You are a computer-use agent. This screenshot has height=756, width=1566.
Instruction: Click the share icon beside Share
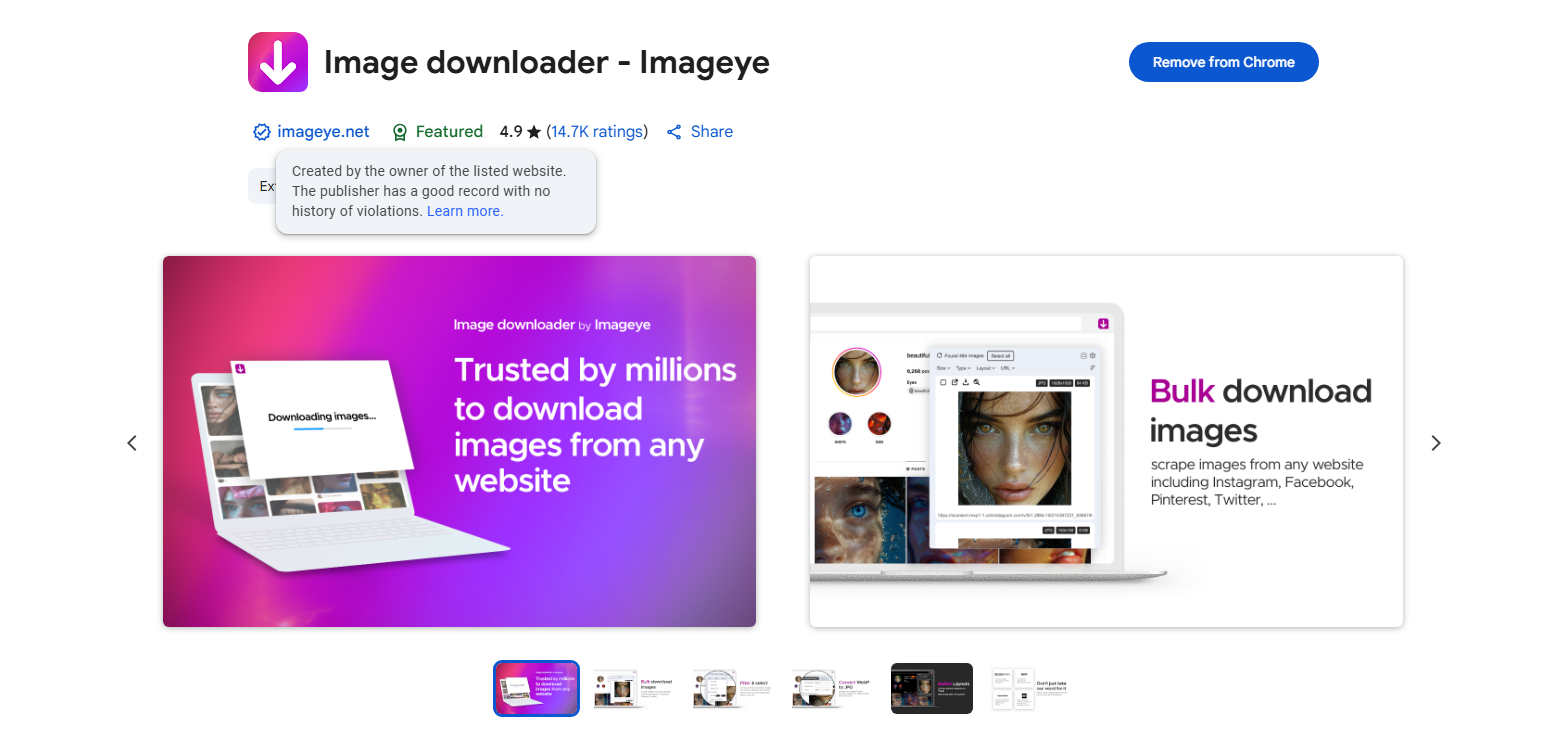point(674,132)
